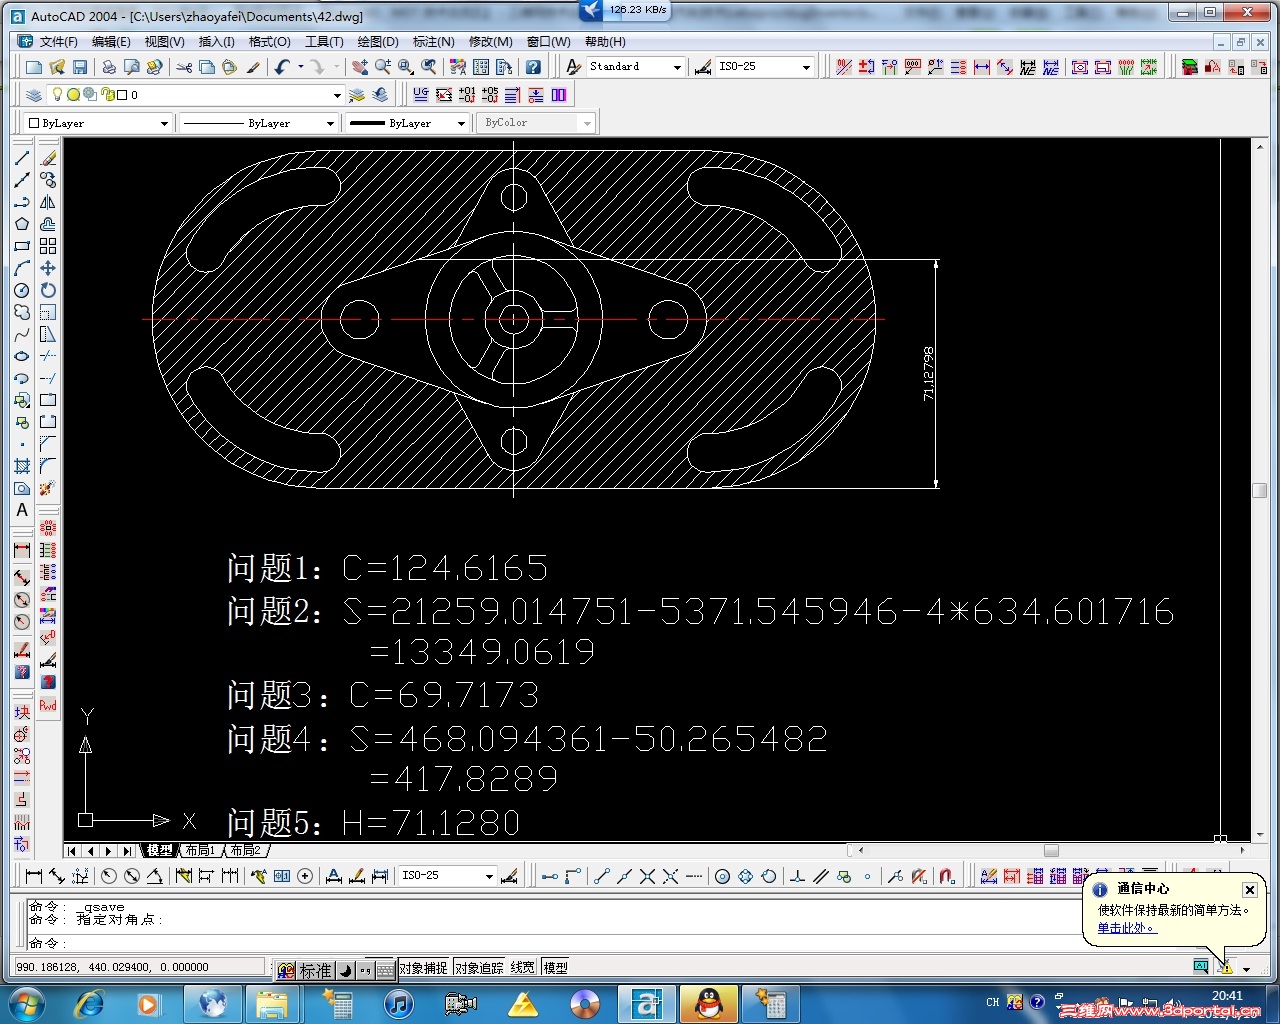The height and width of the screenshot is (1024, 1280).
Task: Toggle 线宽 (lineweight) display in status bar
Action: pyautogui.click(x=523, y=968)
